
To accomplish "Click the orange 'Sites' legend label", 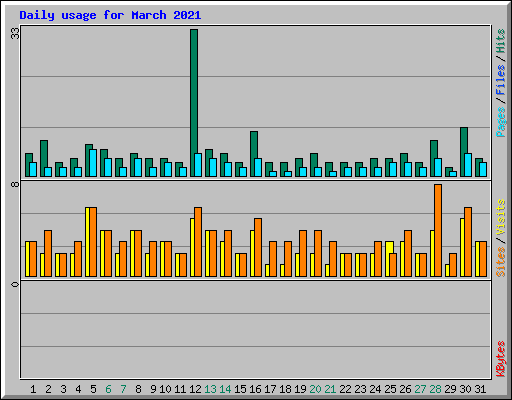I will coord(500,262).
